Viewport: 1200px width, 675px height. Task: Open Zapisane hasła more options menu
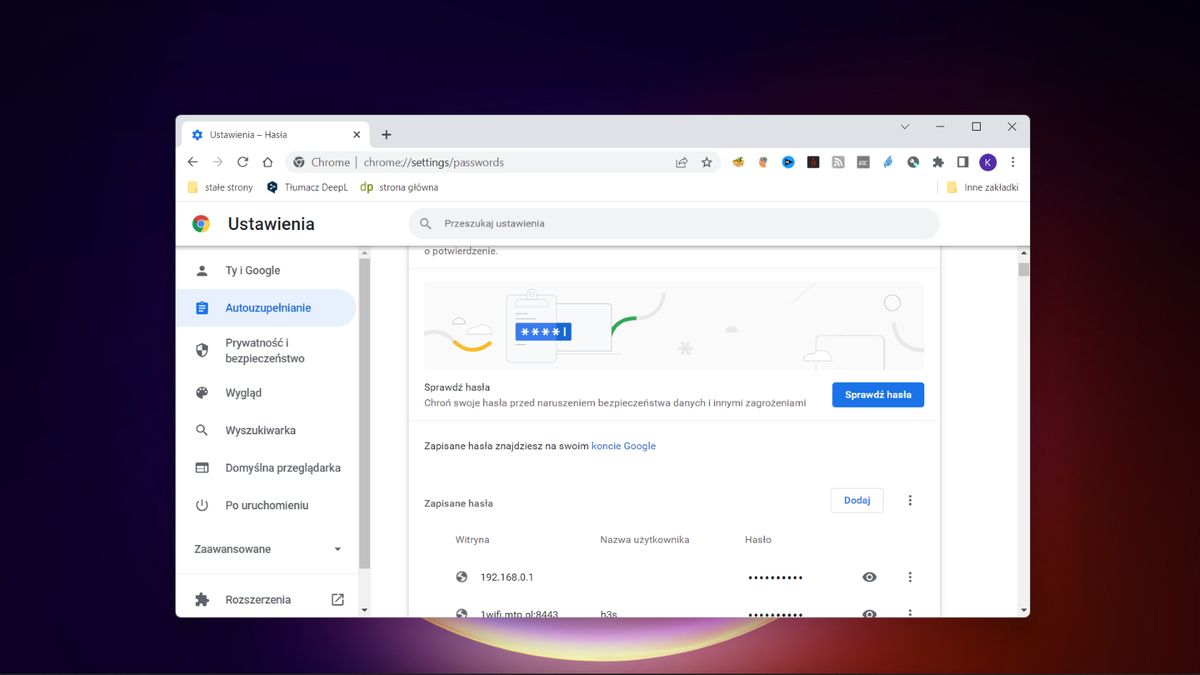coord(910,499)
